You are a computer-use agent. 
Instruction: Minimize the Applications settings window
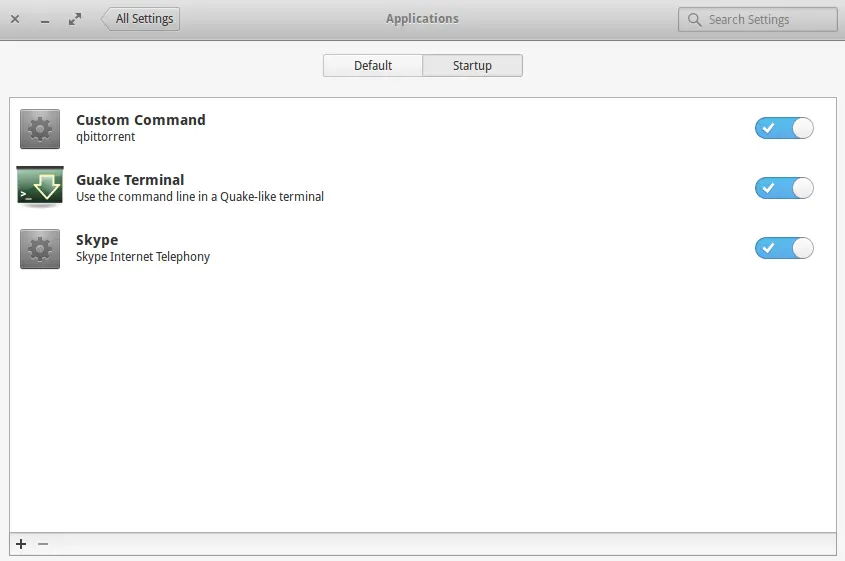pyautogui.click(x=45, y=19)
